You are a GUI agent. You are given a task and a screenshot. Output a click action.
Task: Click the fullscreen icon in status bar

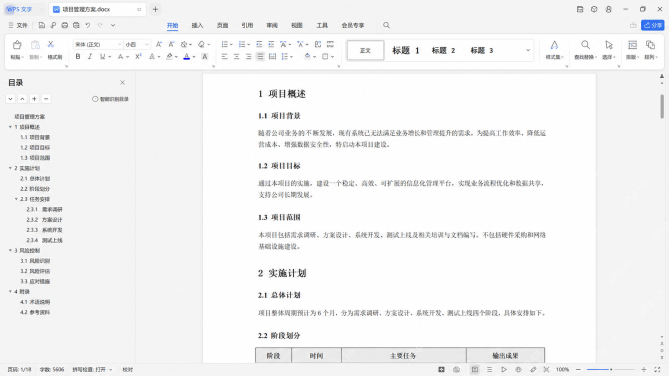pos(657,370)
